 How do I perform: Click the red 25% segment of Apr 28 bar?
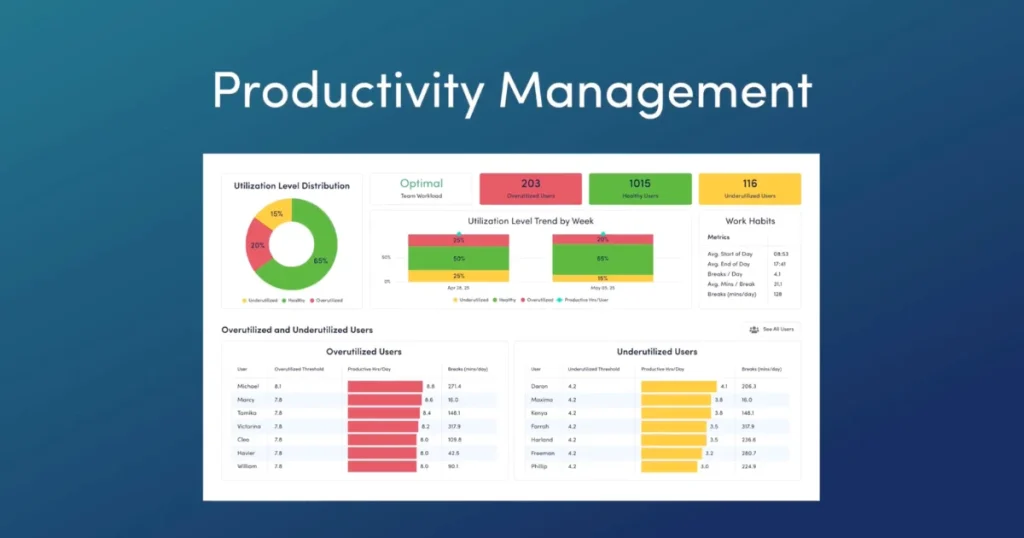[x=458, y=240]
